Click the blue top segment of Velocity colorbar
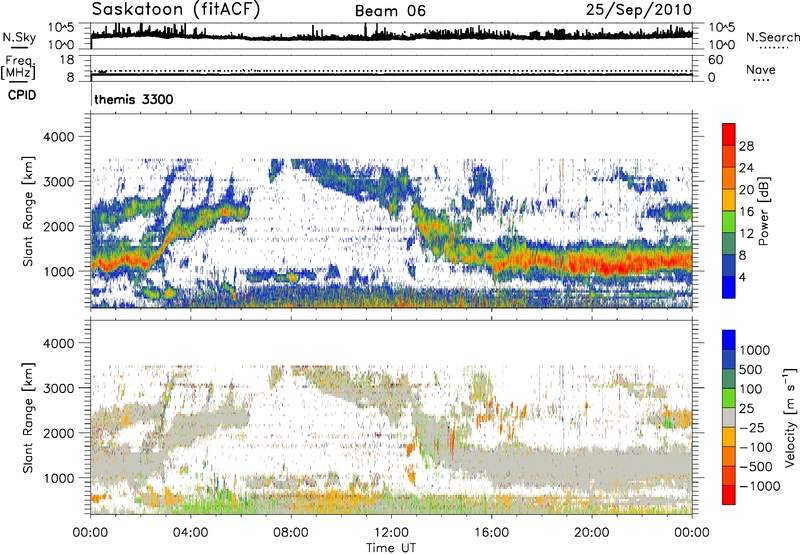 (729, 340)
